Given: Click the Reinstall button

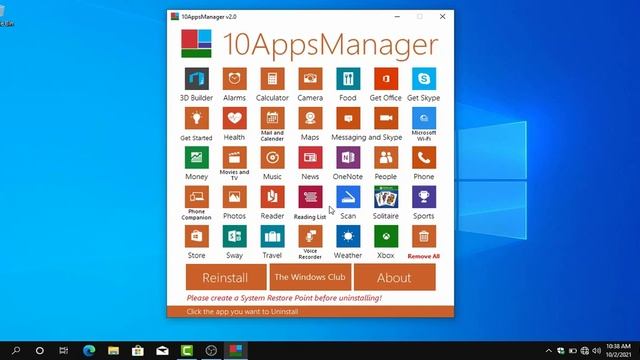Looking at the screenshot, I should click(x=226, y=277).
